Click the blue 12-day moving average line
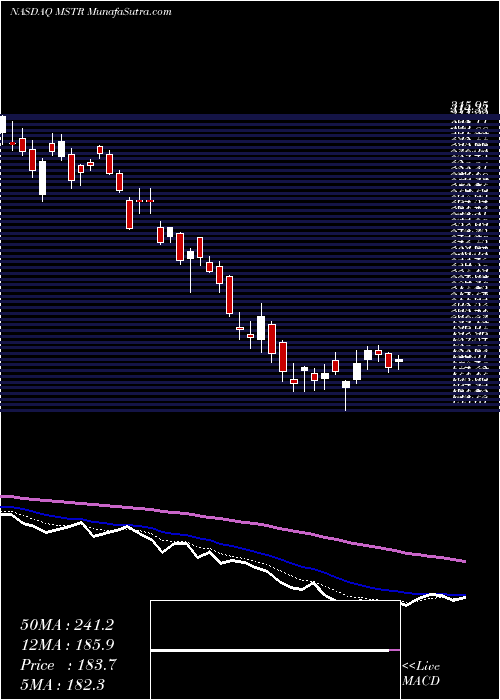Screen dimensions: 500x700 pyautogui.click(x=232, y=546)
